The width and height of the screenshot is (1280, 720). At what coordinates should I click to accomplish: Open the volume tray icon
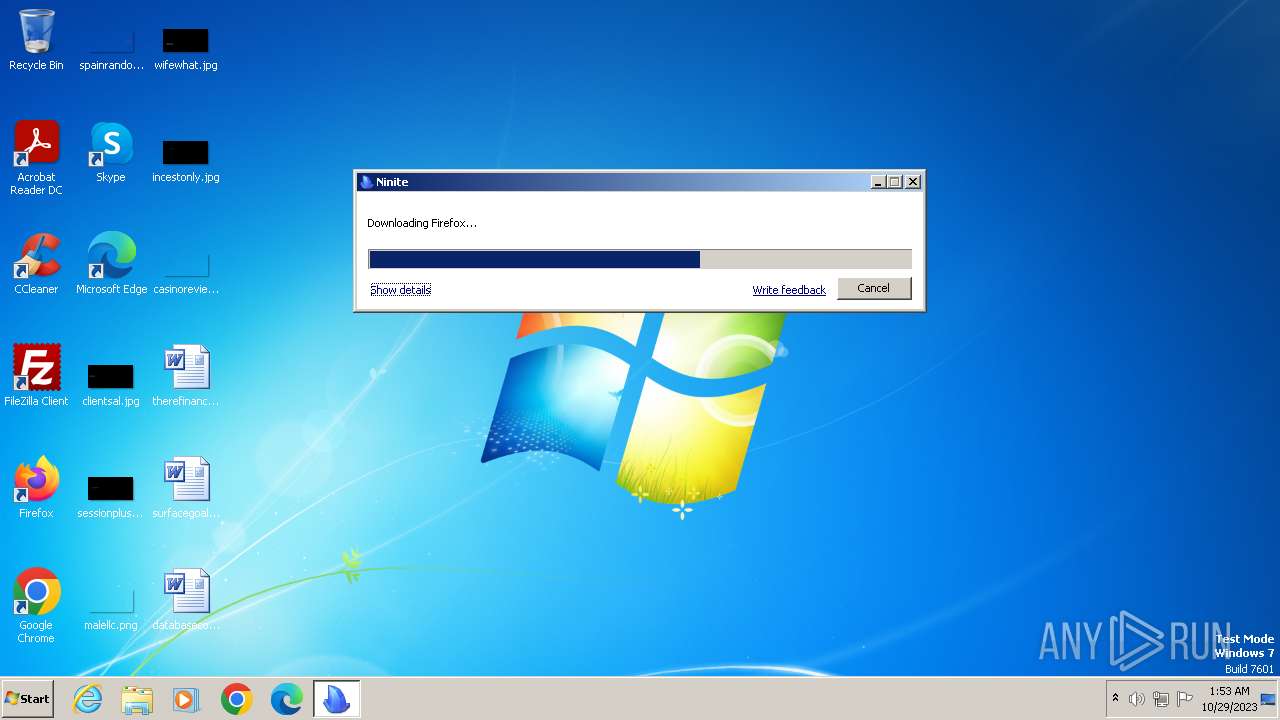[x=1137, y=699]
